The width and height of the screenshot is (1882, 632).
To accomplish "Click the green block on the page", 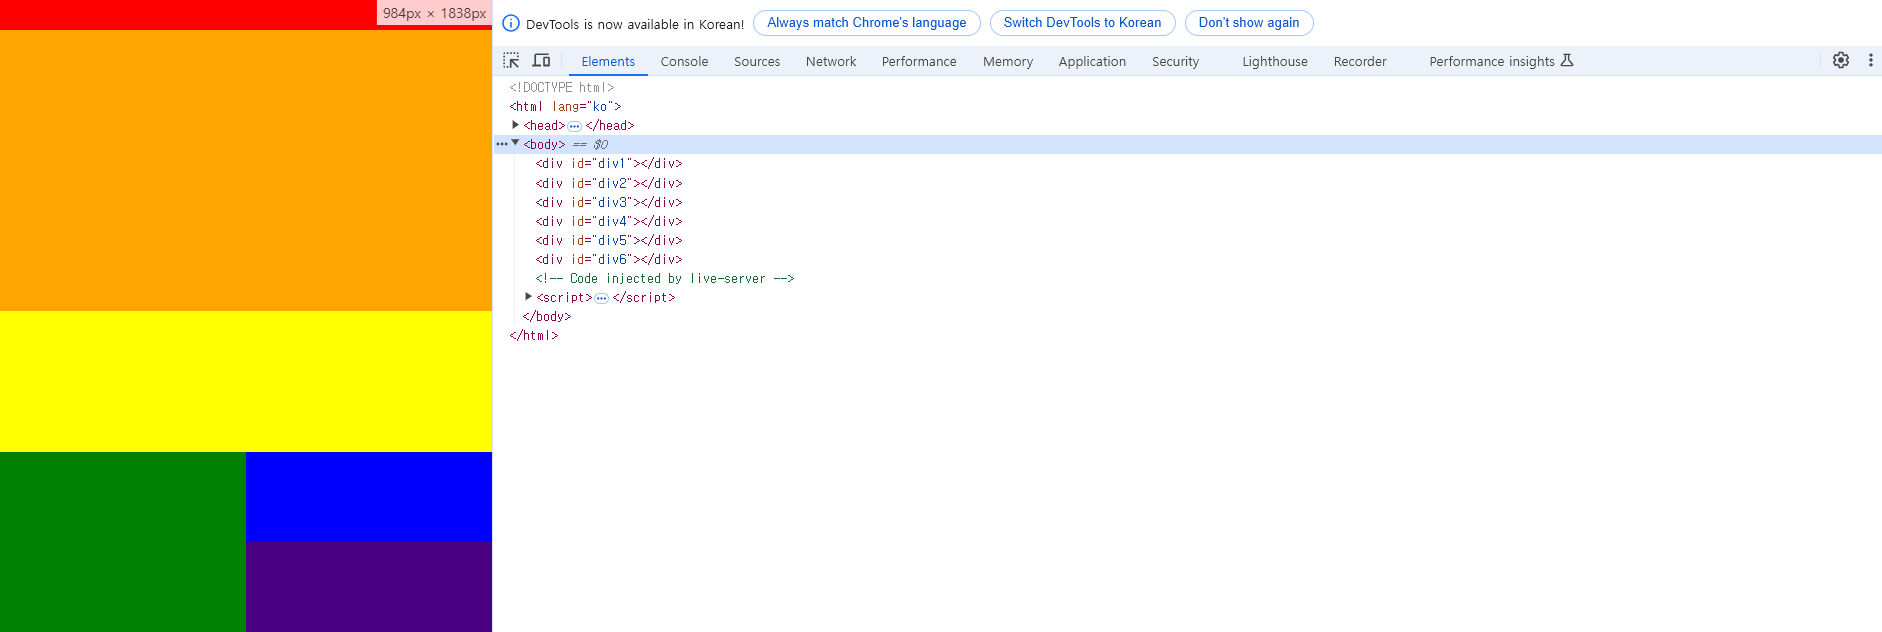I will [123, 542].
